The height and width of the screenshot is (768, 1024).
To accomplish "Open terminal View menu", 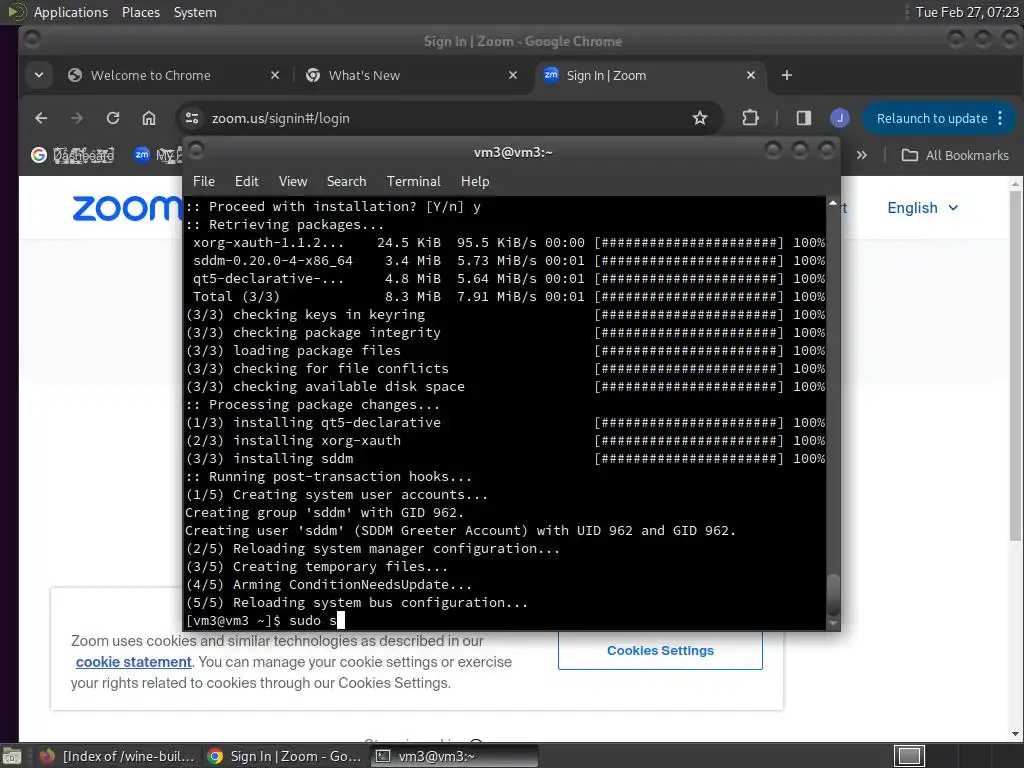I will pyautogui.click(x=293, y=181).
